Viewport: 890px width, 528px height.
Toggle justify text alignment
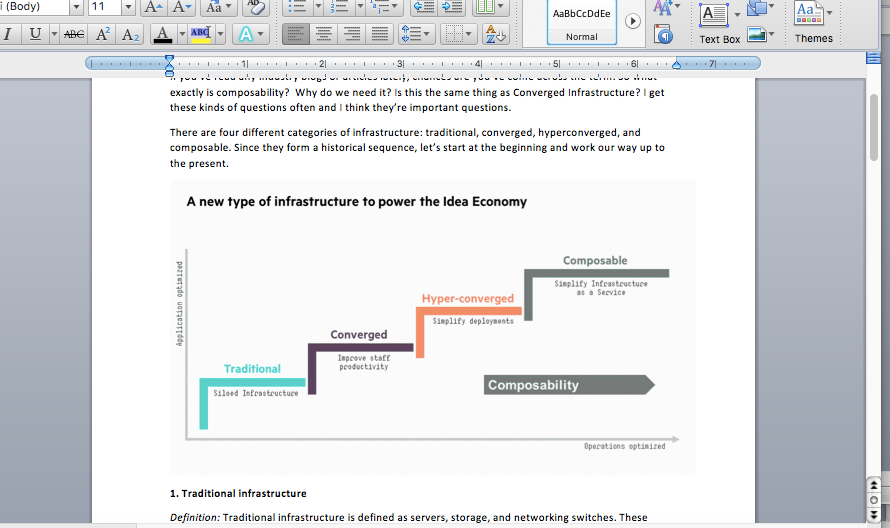click(380, 34)
